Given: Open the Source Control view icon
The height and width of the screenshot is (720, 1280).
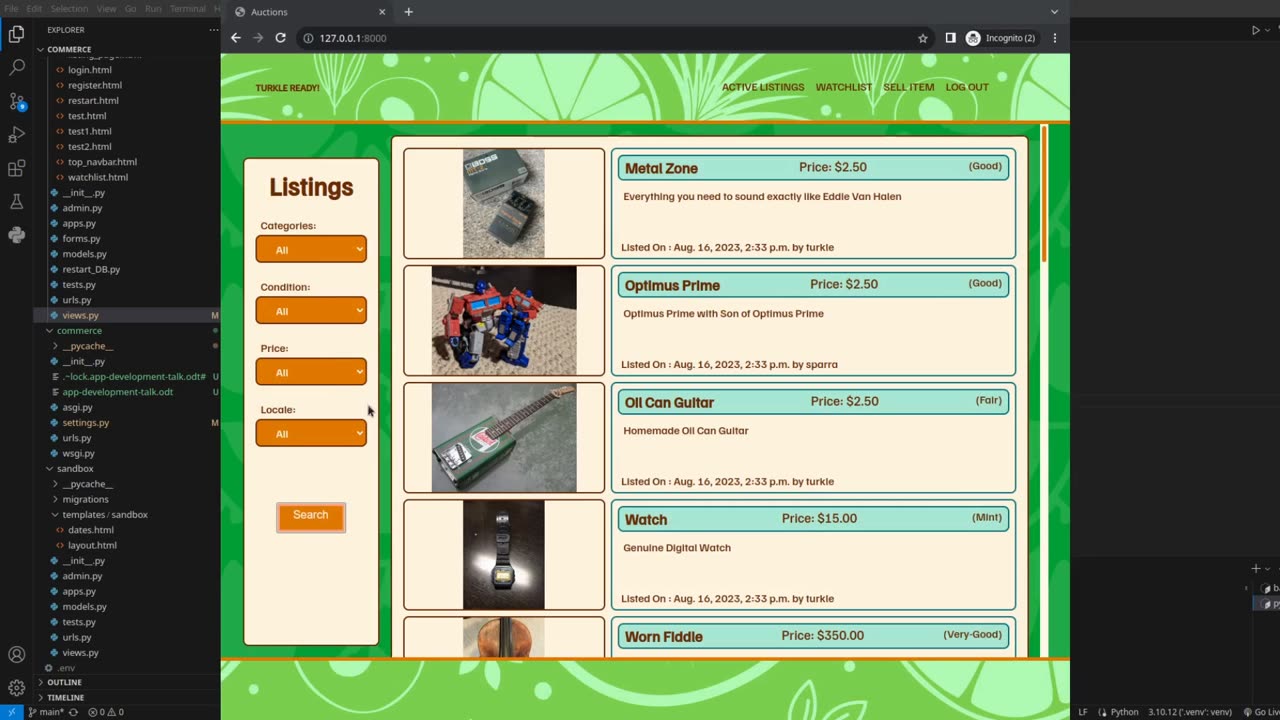Looking at the screenshot, I should coord(16,101).
